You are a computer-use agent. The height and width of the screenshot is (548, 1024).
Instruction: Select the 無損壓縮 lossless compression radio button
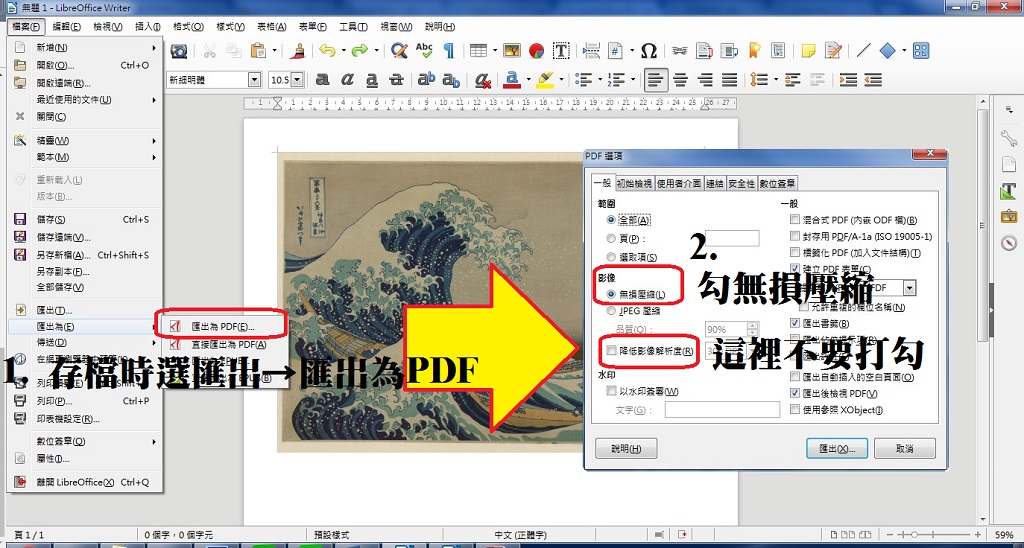pos(612,293)
